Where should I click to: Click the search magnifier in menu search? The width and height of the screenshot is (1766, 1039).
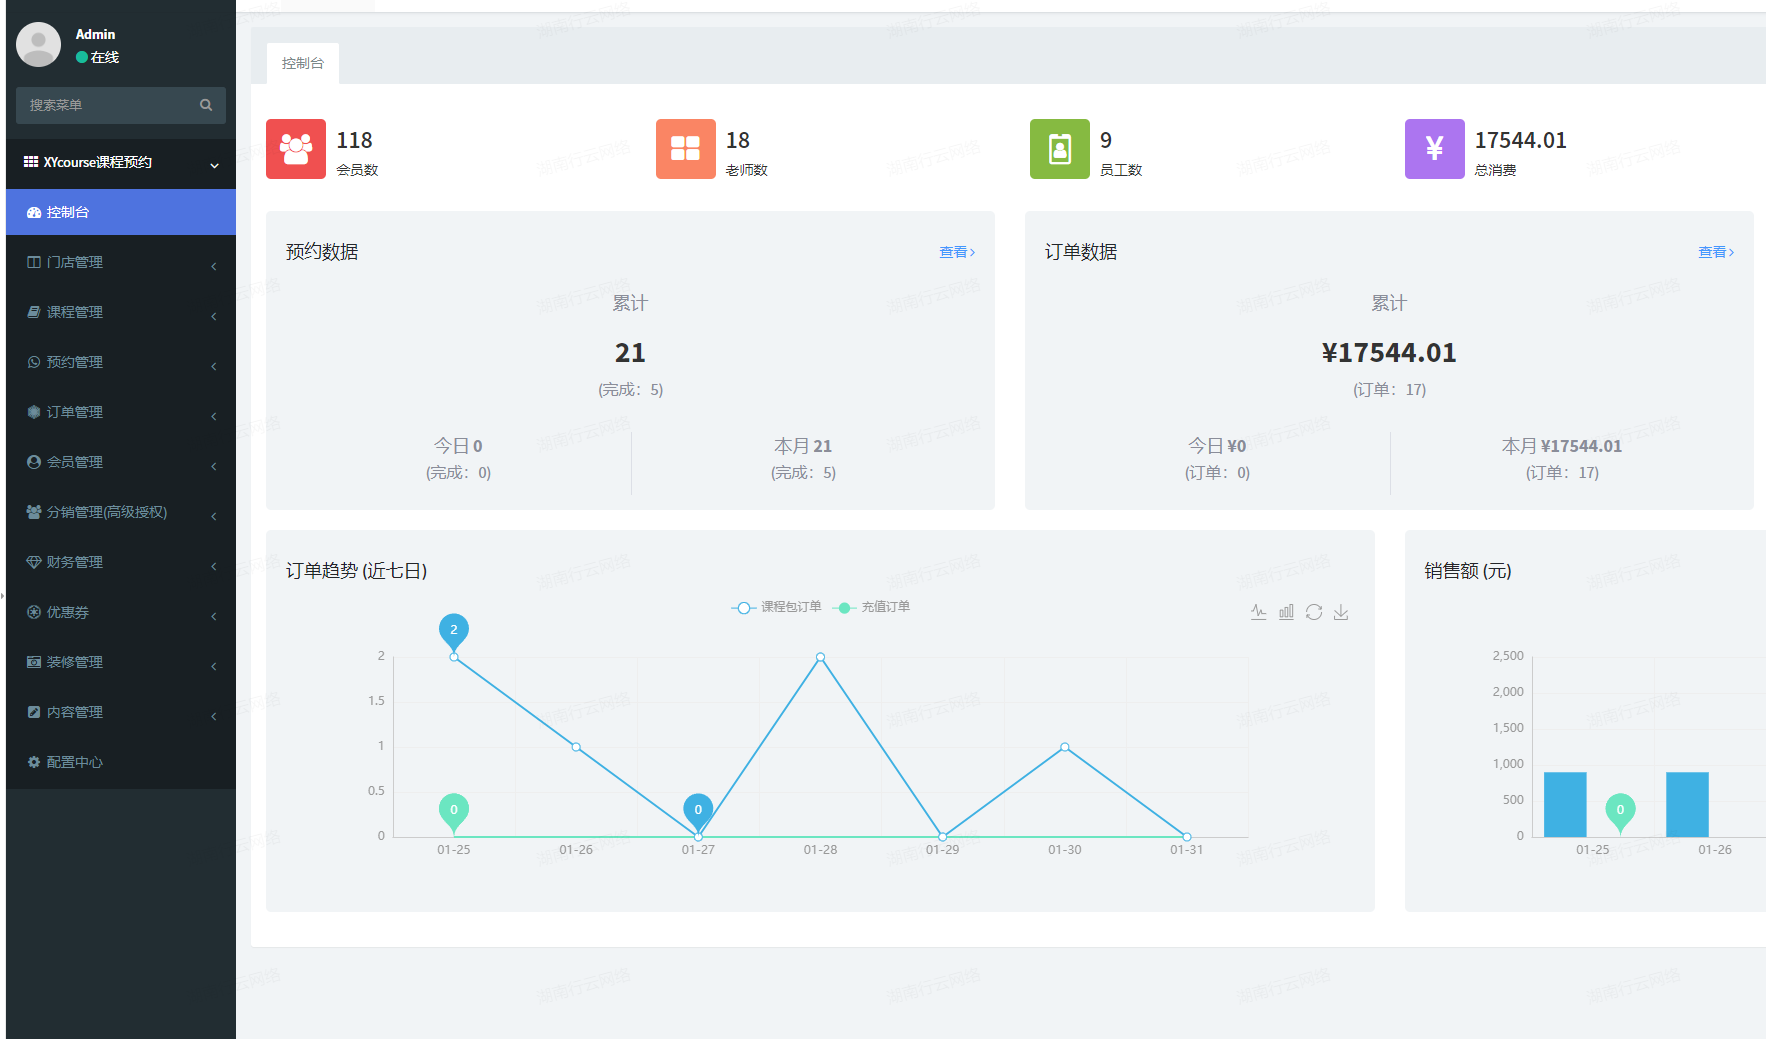click(x=206, y=105)
